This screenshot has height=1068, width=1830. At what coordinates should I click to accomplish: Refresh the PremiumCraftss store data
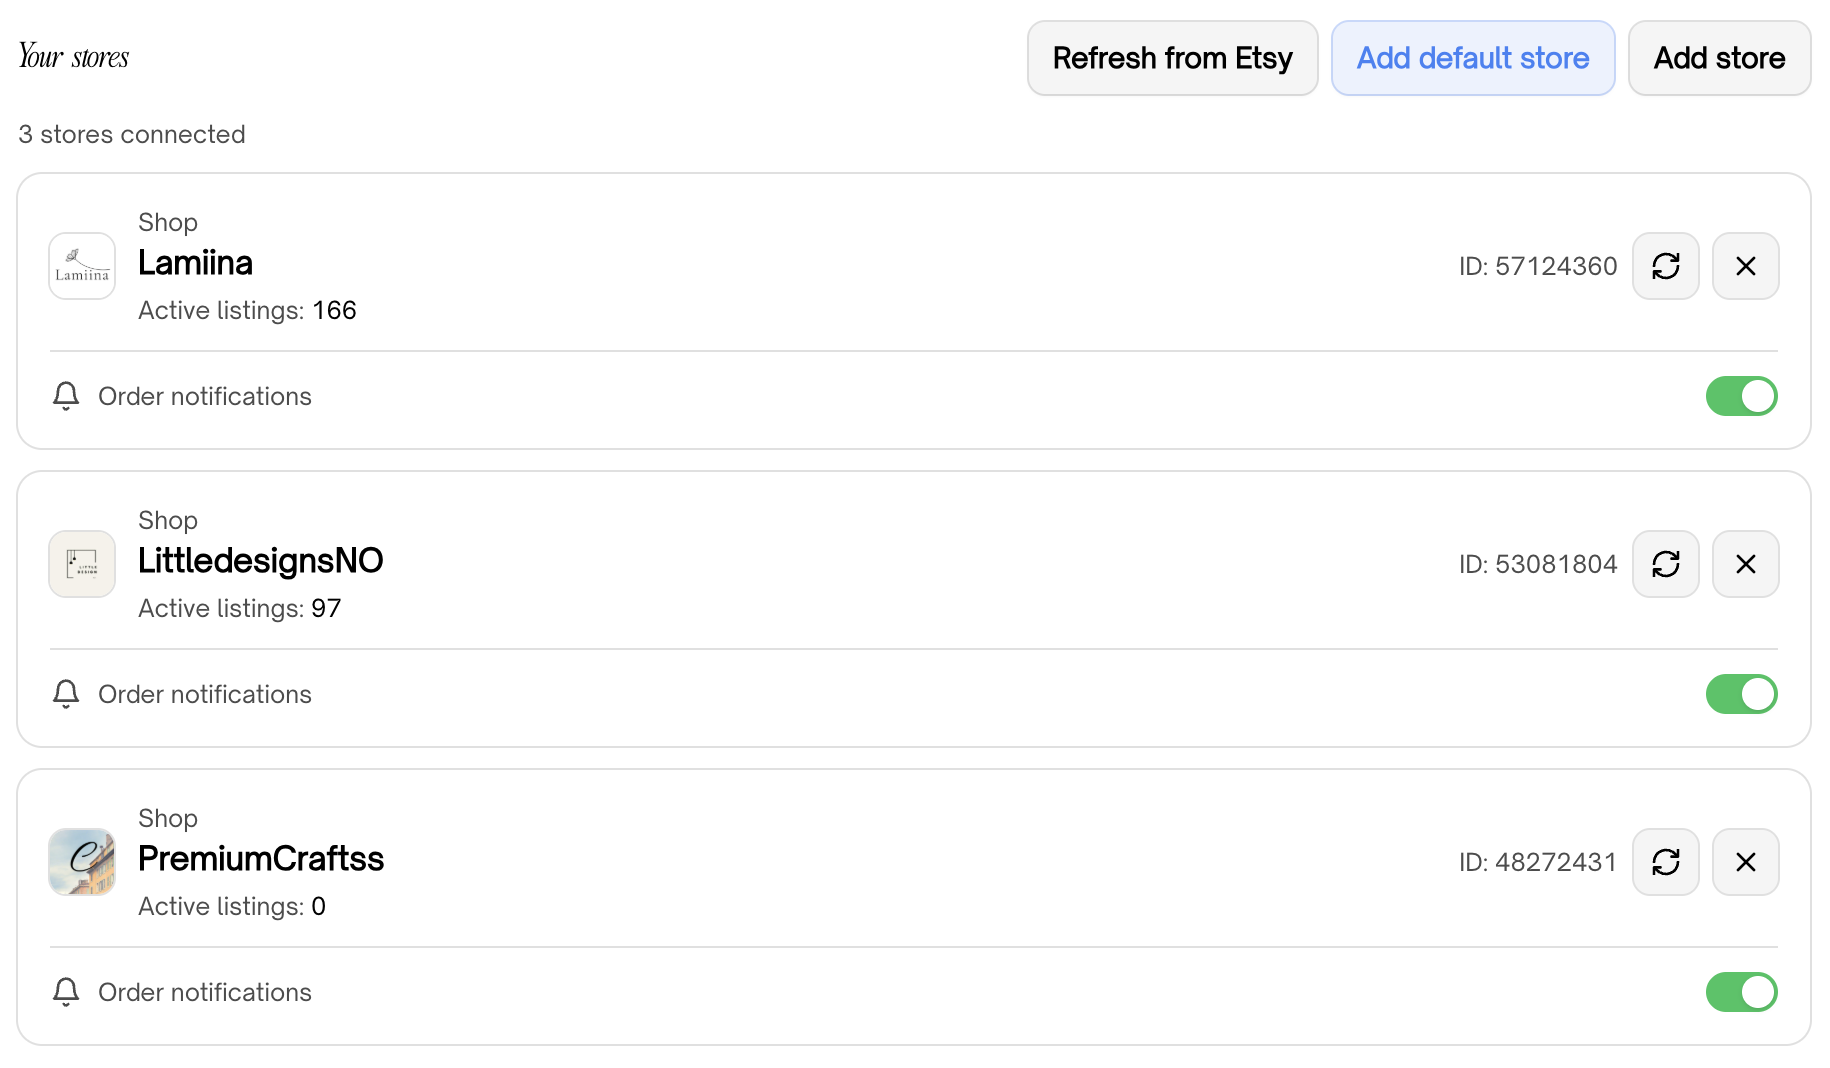(1665, 862)
